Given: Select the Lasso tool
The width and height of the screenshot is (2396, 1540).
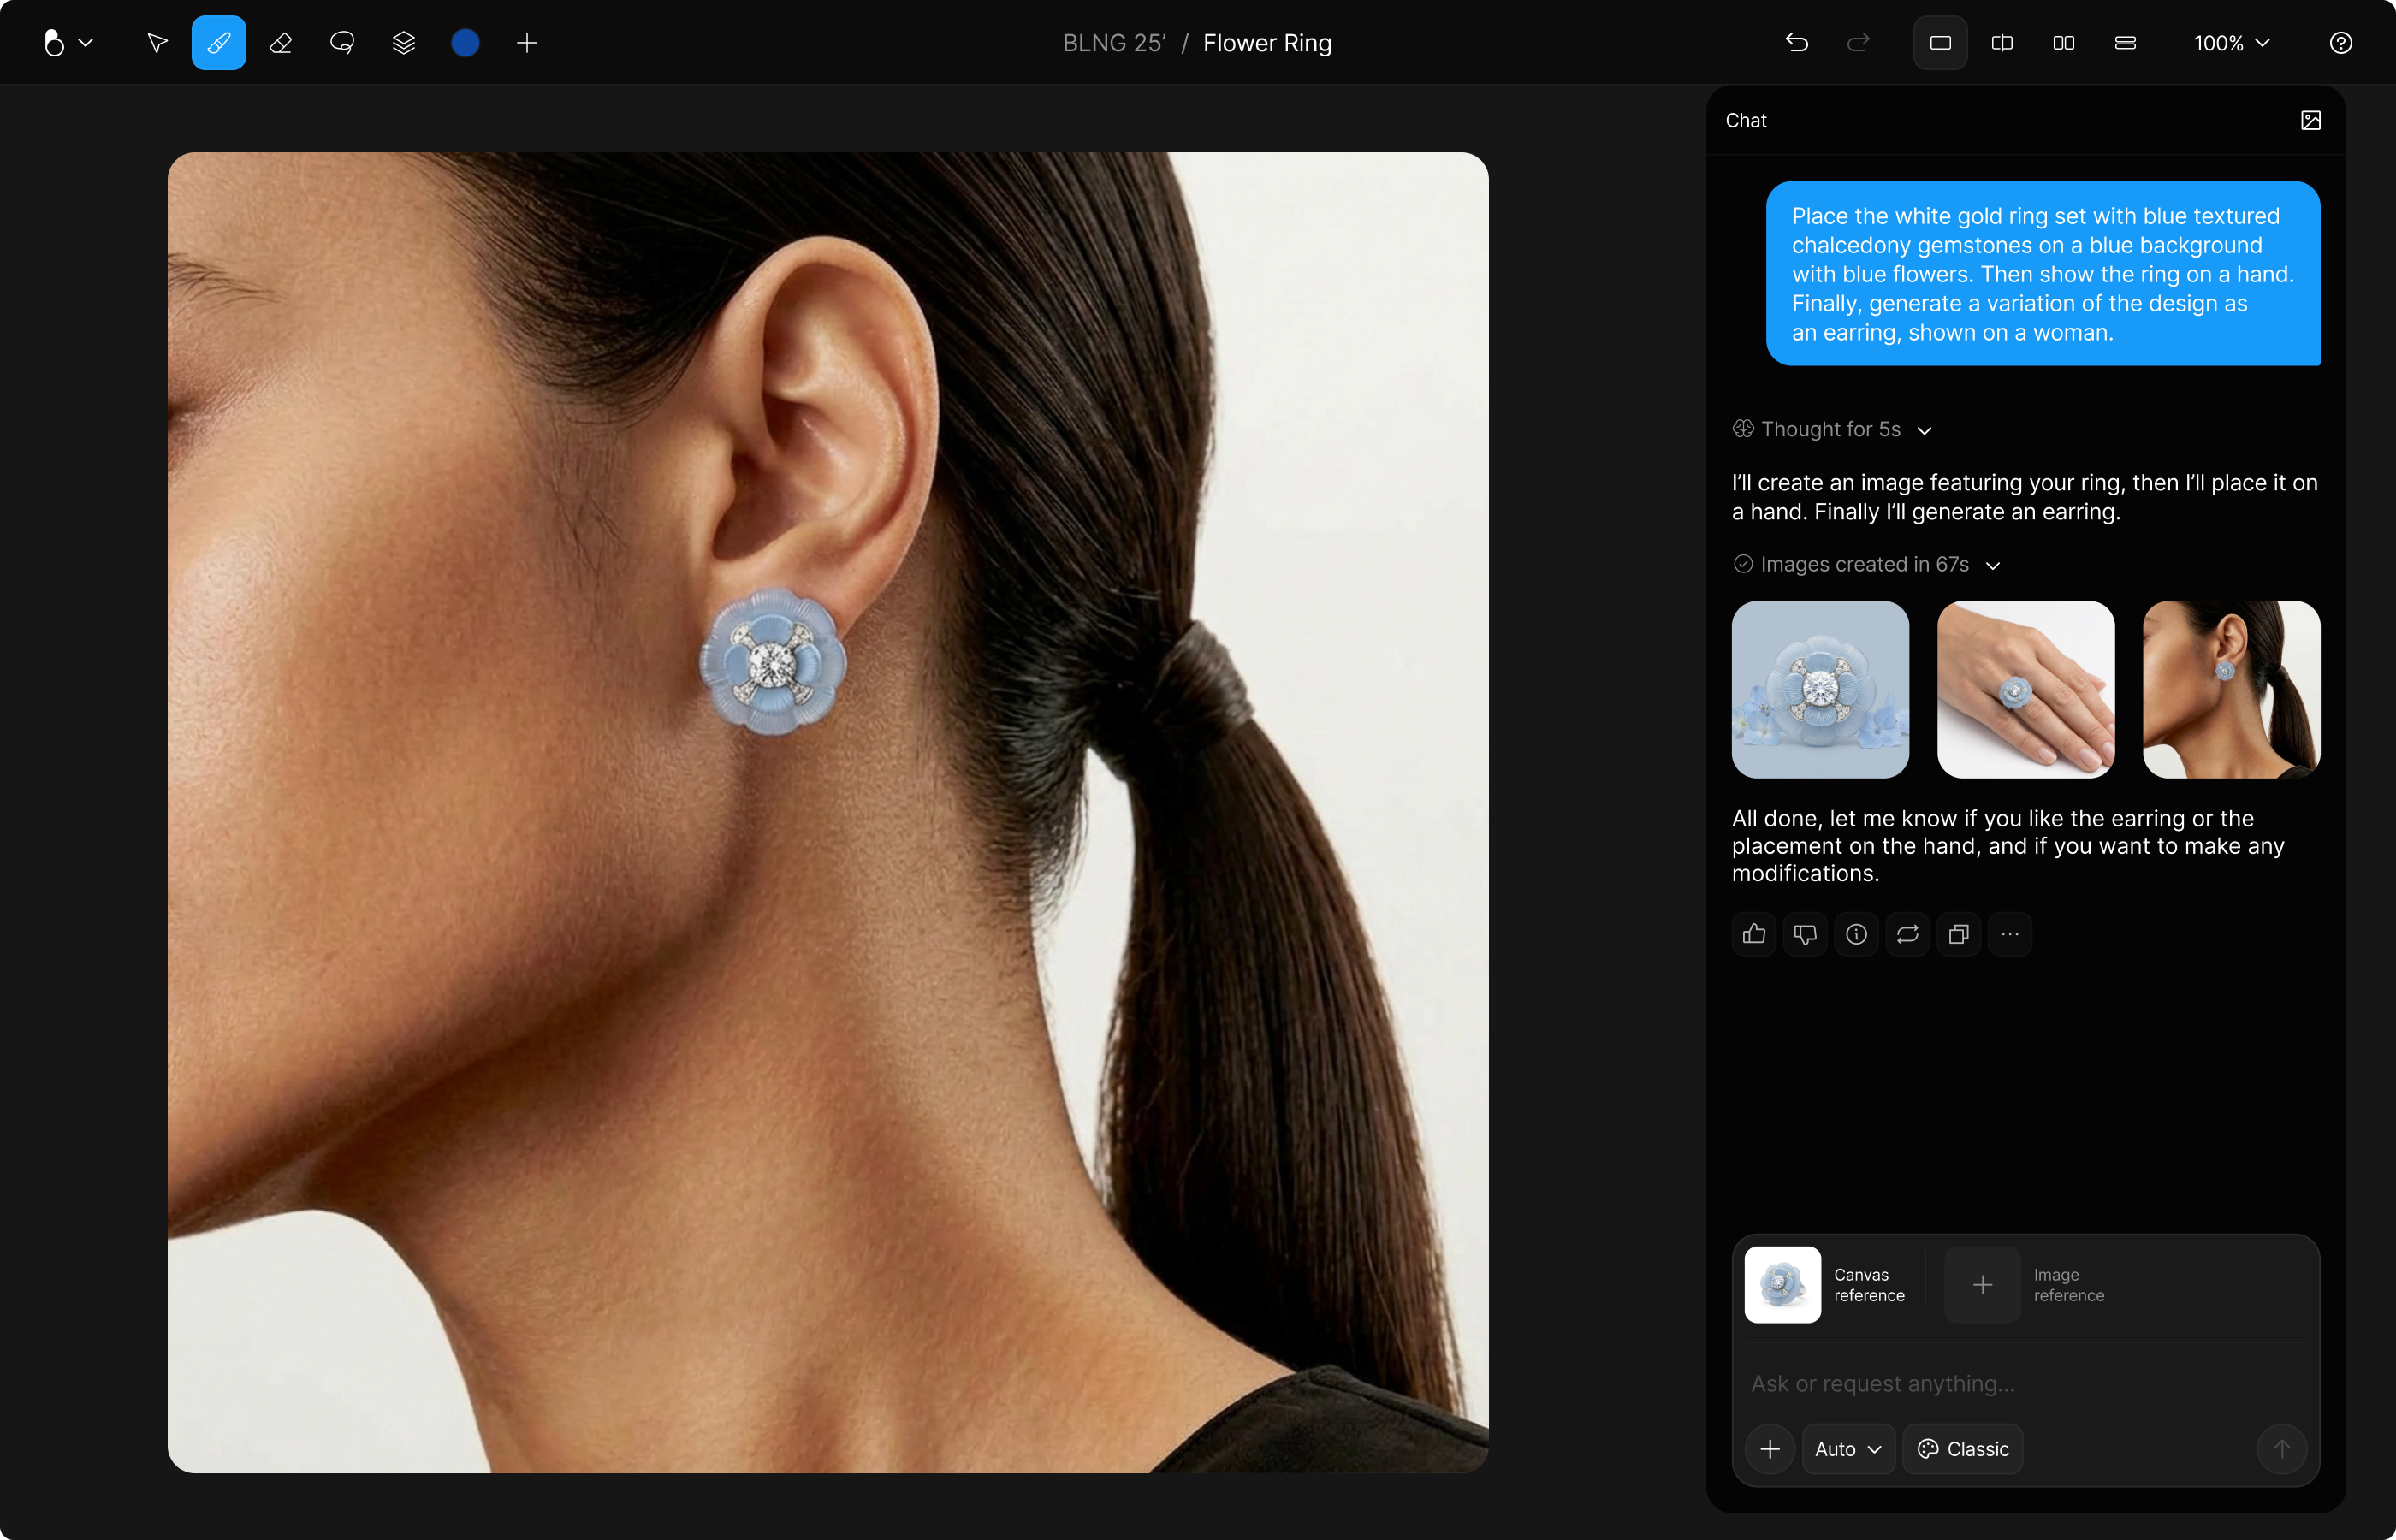Looking at the screenshot, I should tap(342, 43).
